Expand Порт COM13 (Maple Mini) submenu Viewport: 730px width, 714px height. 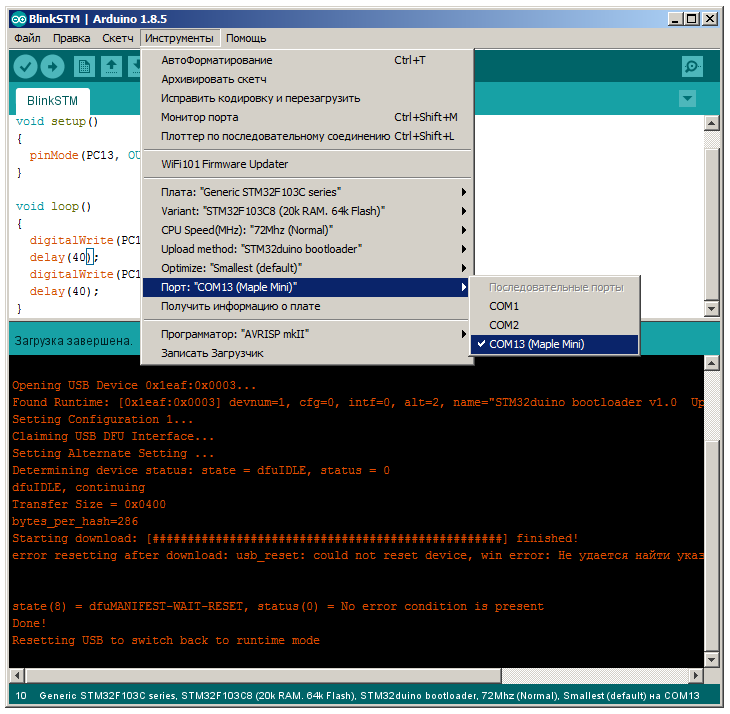[x=306, y=288]
